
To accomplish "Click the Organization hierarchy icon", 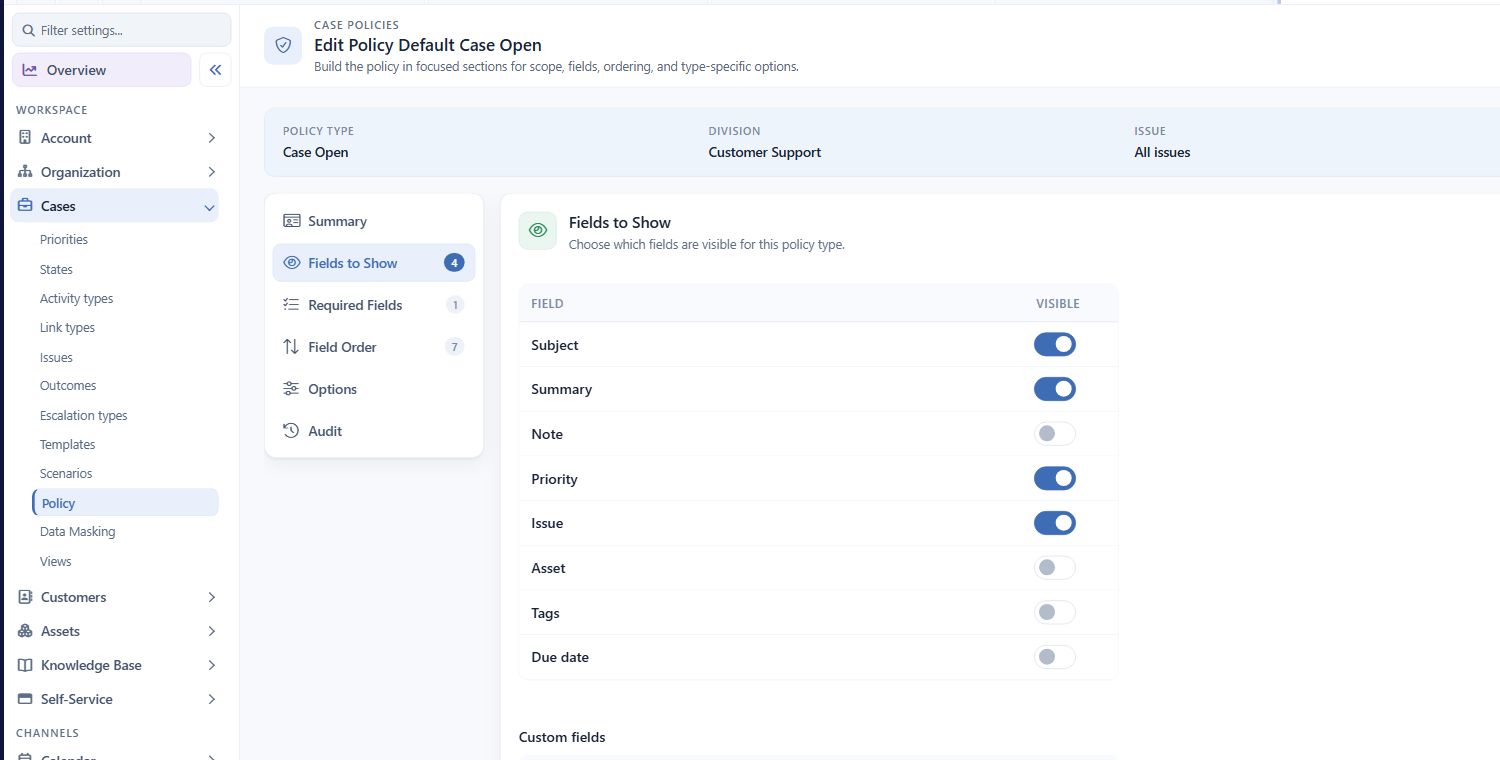I will click(25, 172).
